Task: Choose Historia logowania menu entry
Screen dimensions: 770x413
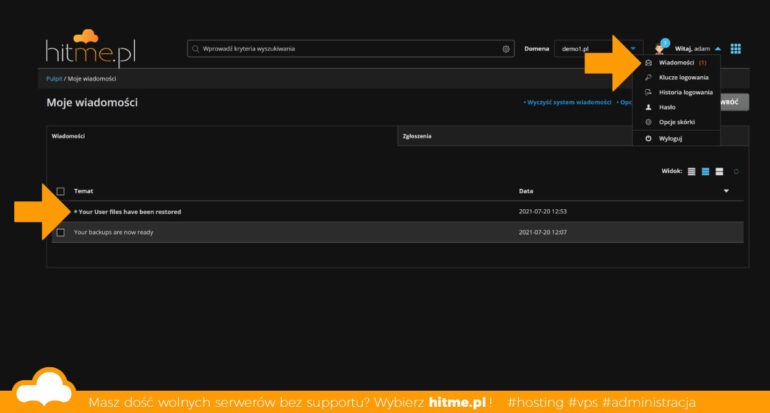Action: [677, 92]
